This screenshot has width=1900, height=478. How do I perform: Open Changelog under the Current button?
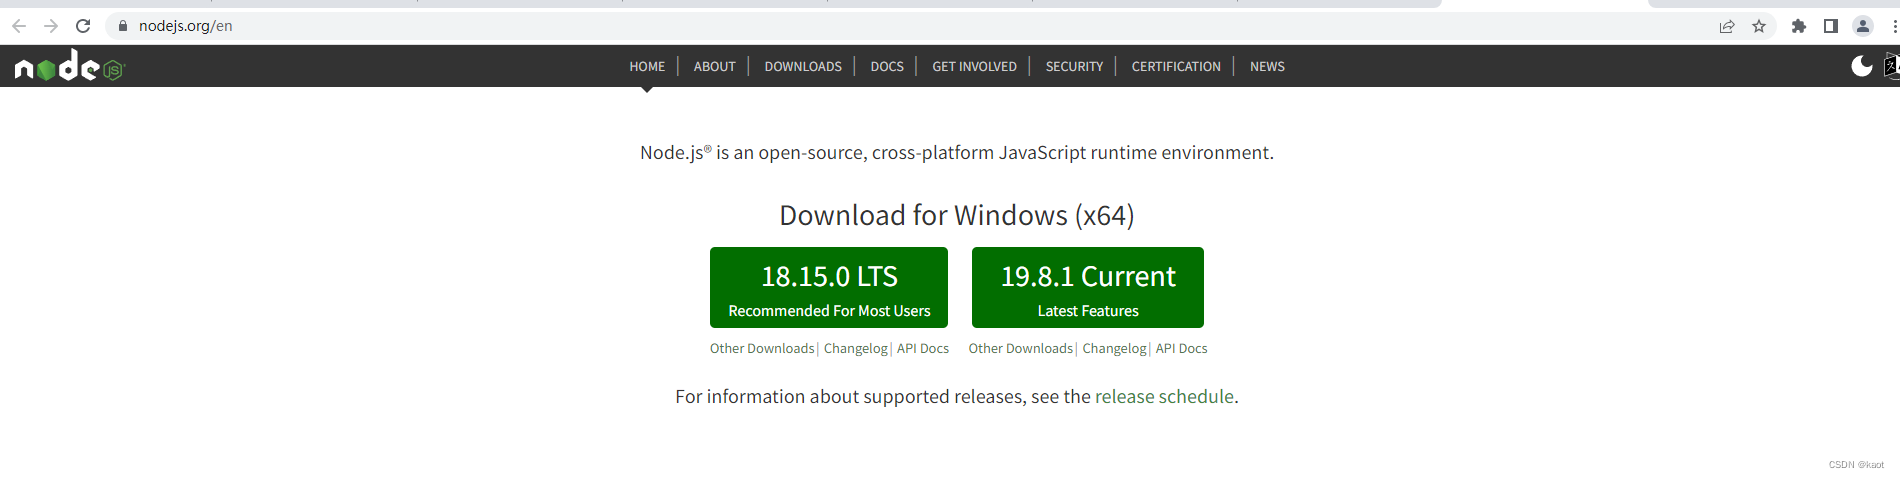(x=1114, y=348)
